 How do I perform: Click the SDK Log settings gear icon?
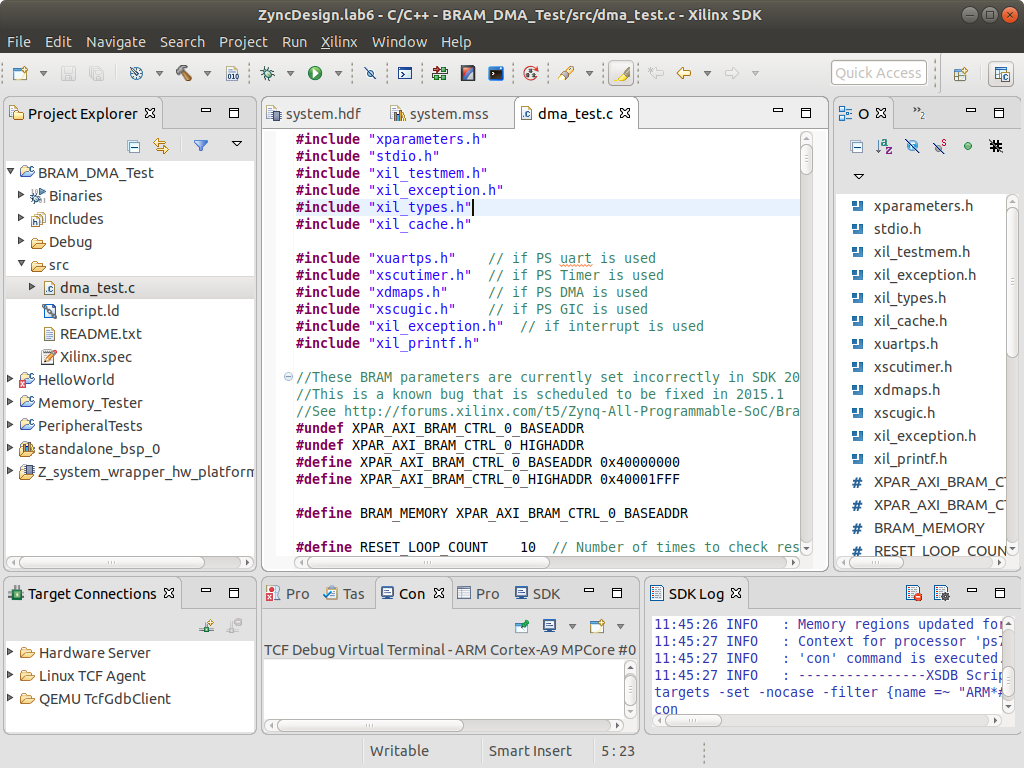[942, 593]
